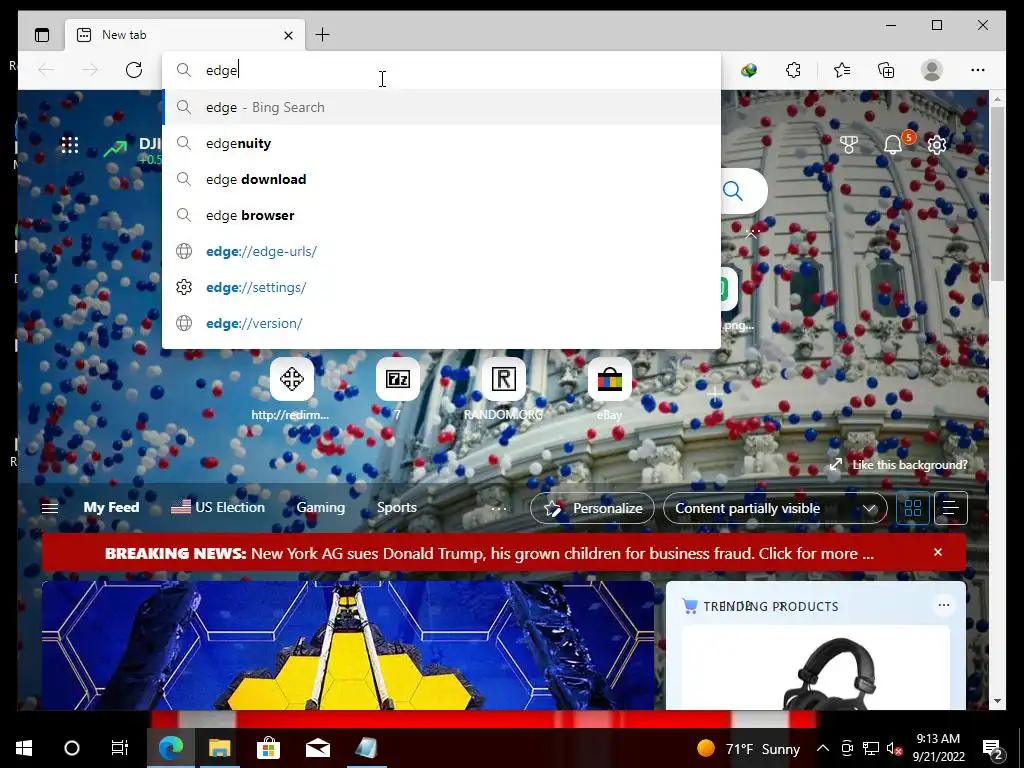Open the edge://version/ suggestion
The width and height of the screenshot is (1024, 768).
441,323
